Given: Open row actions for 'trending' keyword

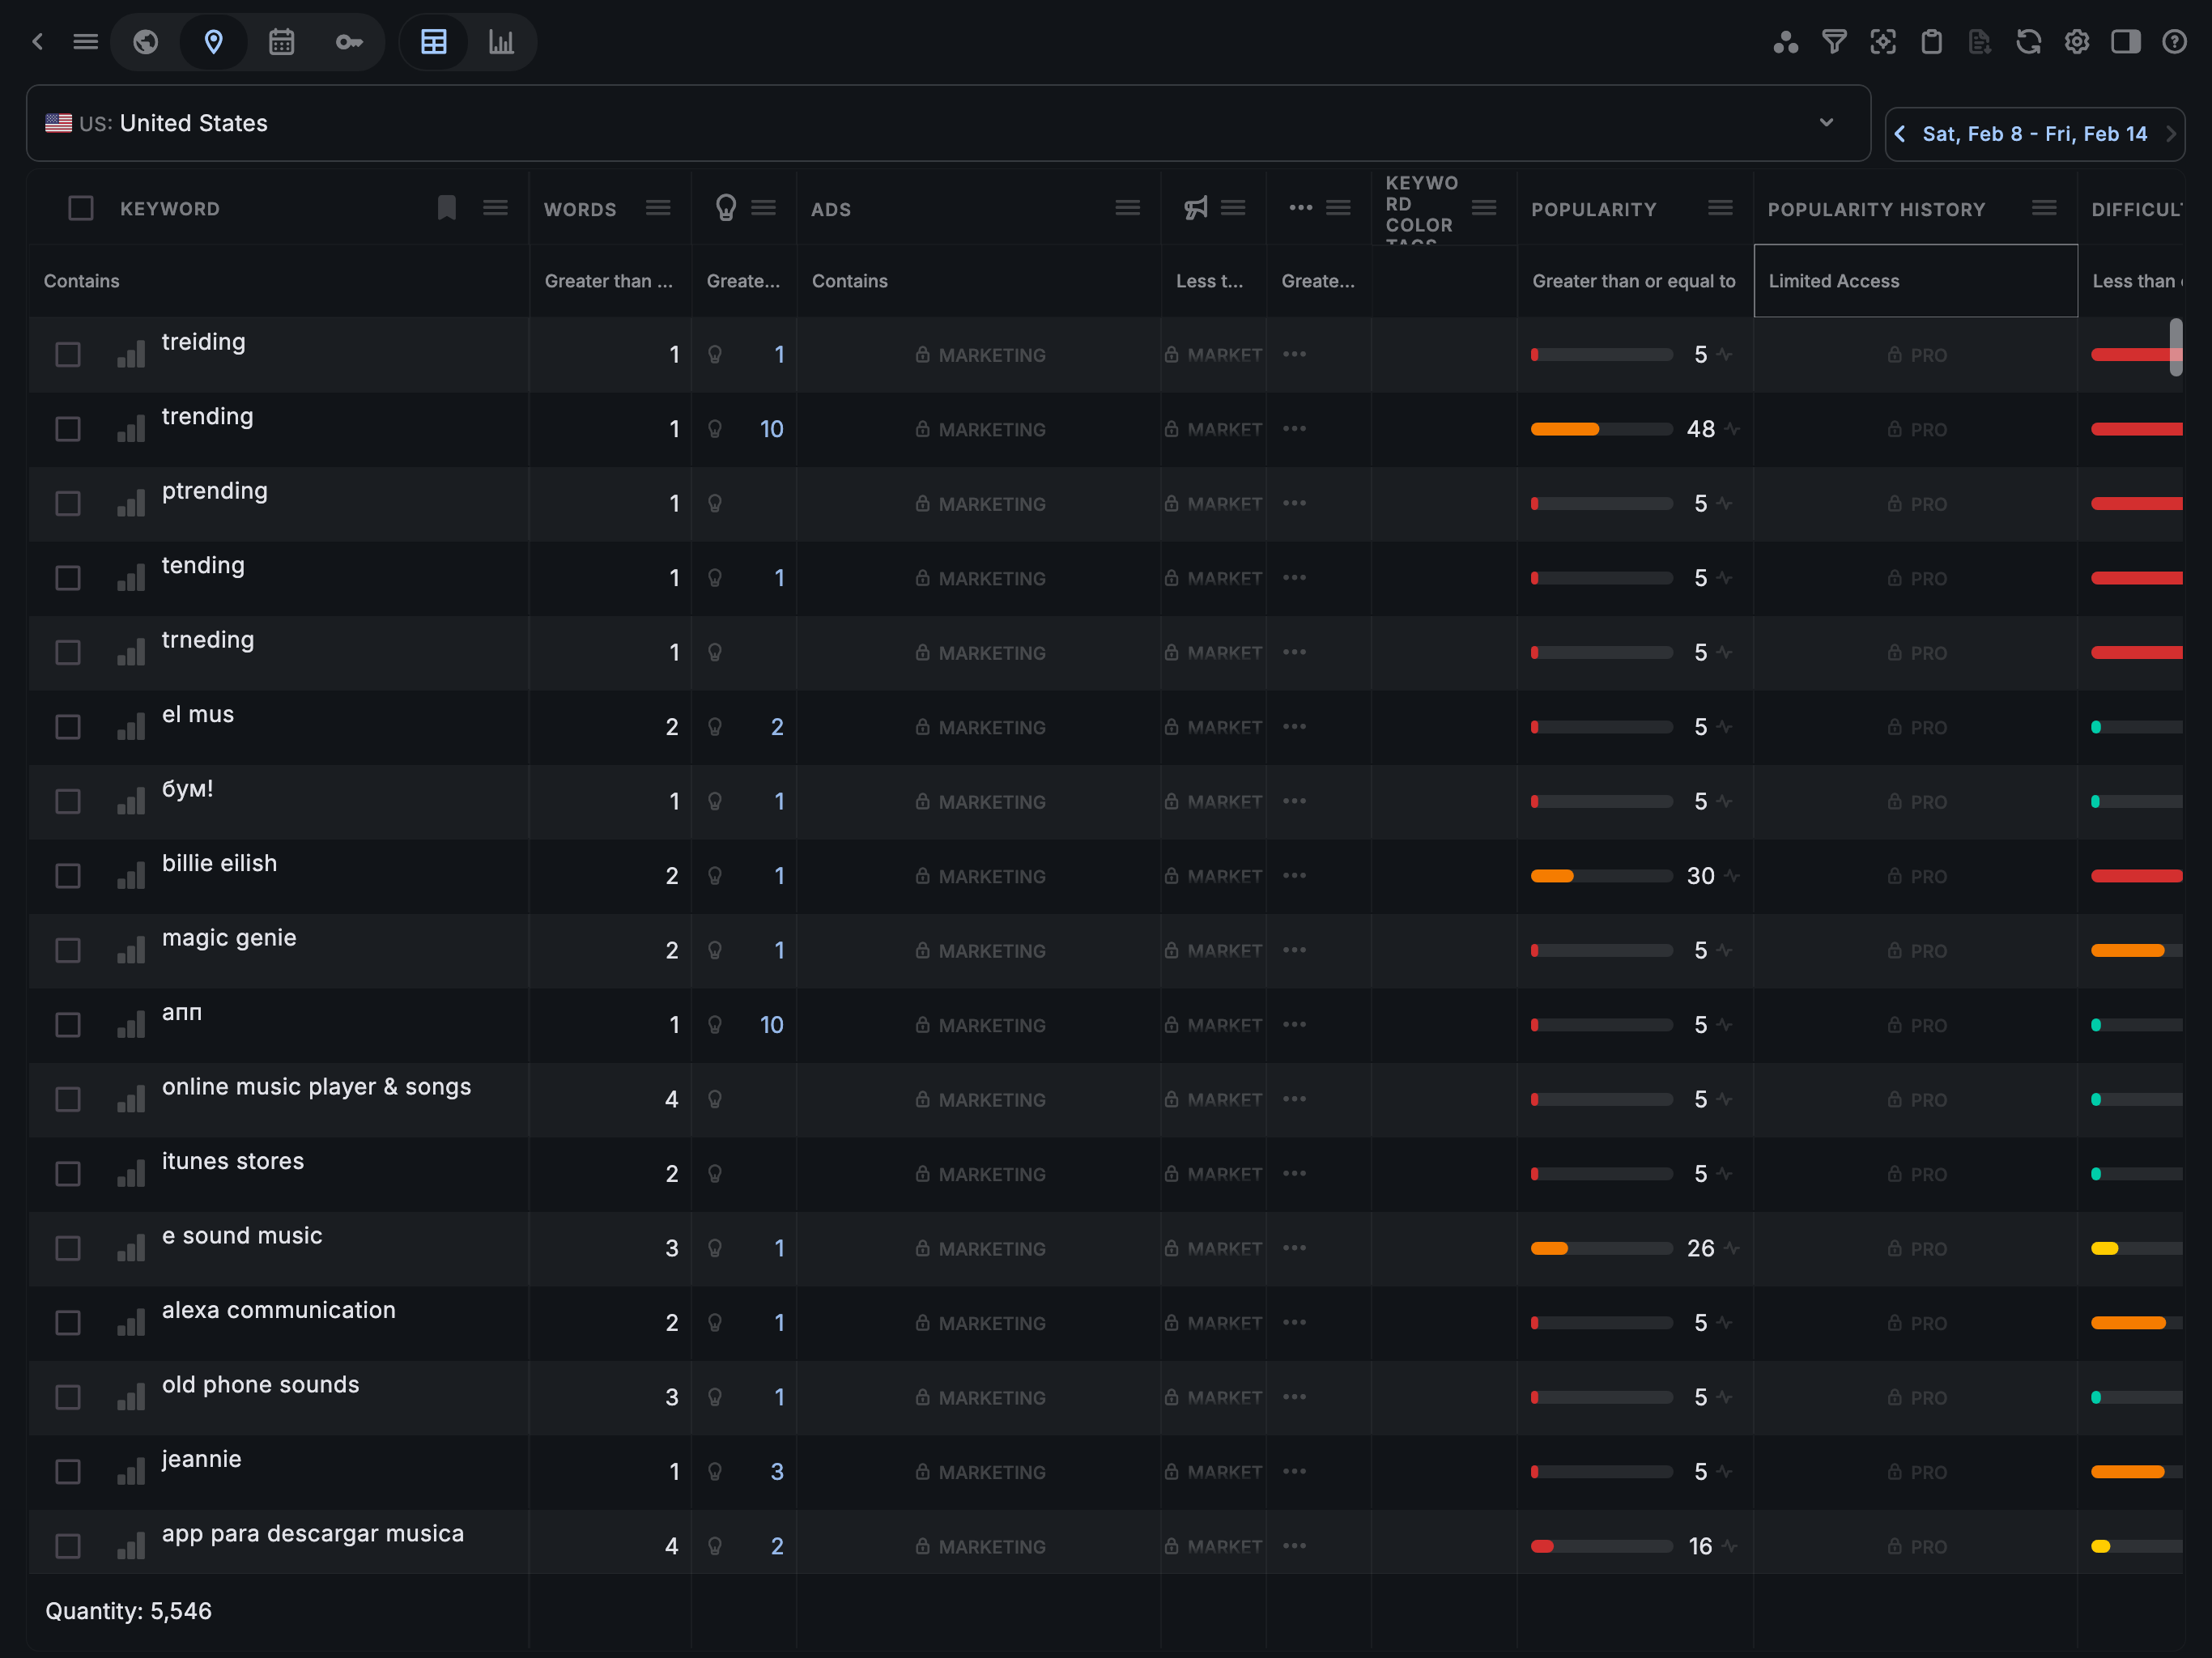Looking at the screenshot, I should tap(1294, 429).
